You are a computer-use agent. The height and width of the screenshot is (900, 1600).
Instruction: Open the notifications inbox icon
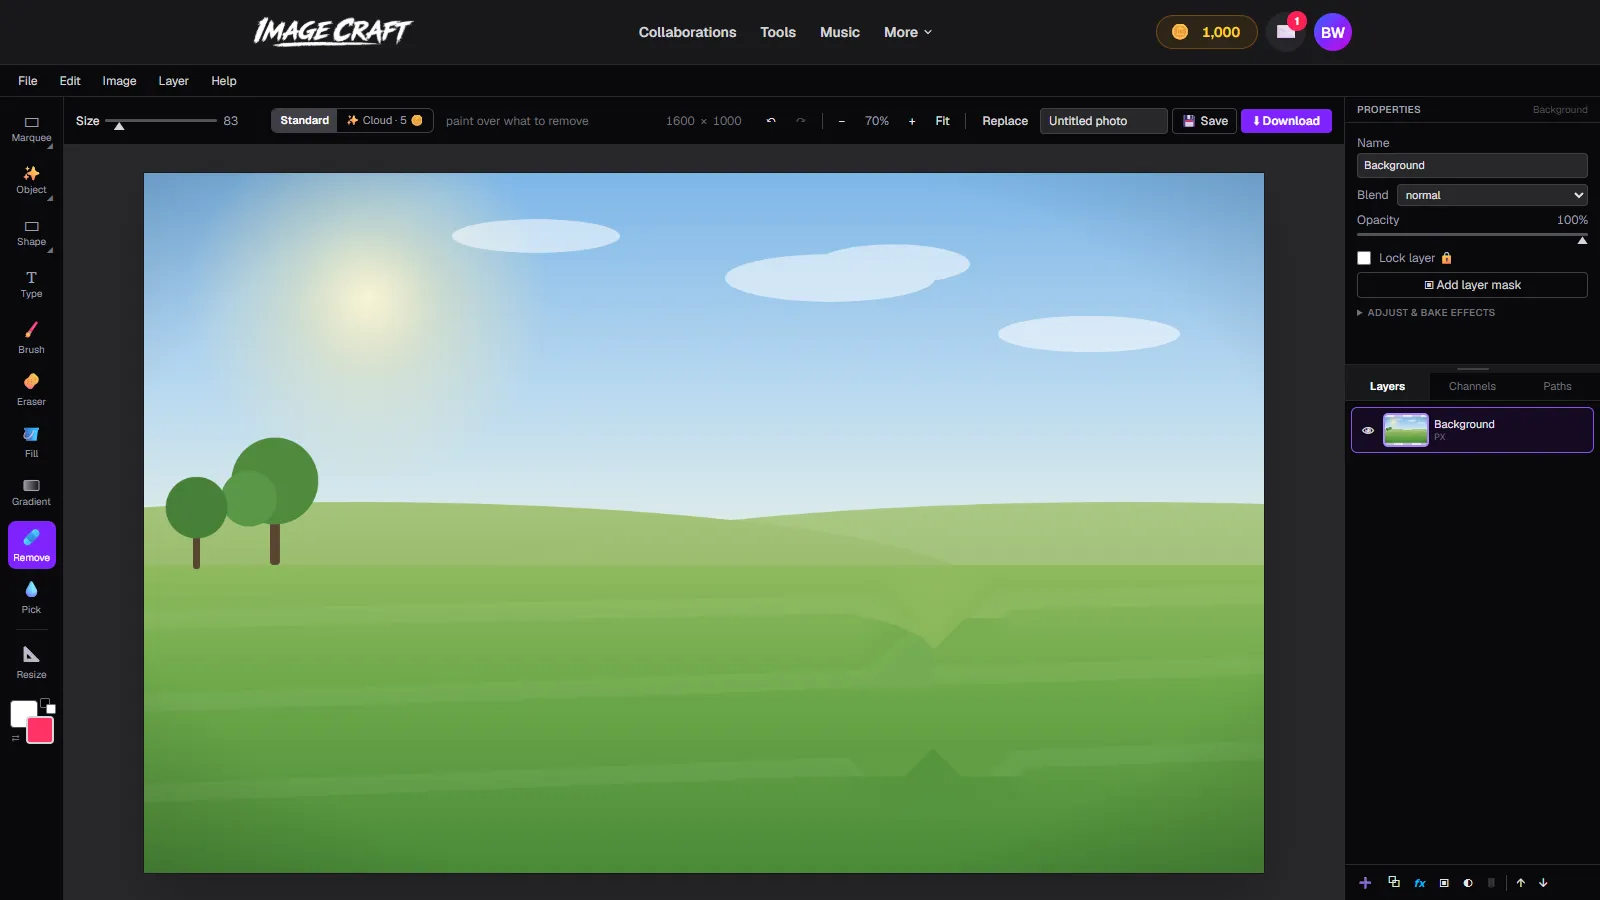tap(1286, 32)
